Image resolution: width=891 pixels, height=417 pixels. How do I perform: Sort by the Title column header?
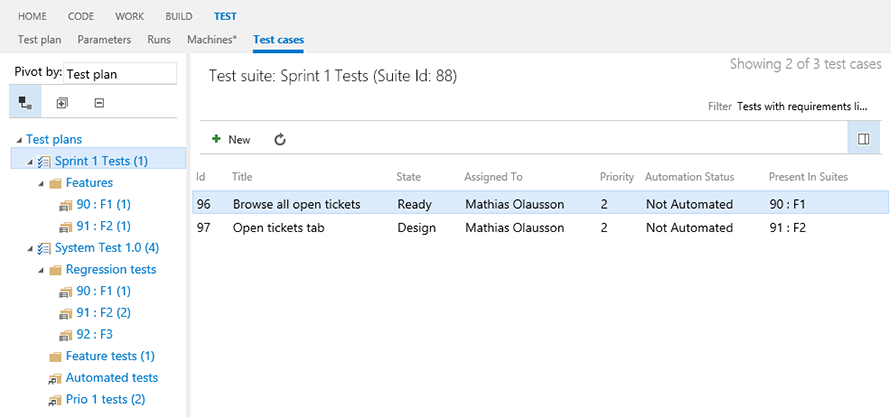point(242,177)
